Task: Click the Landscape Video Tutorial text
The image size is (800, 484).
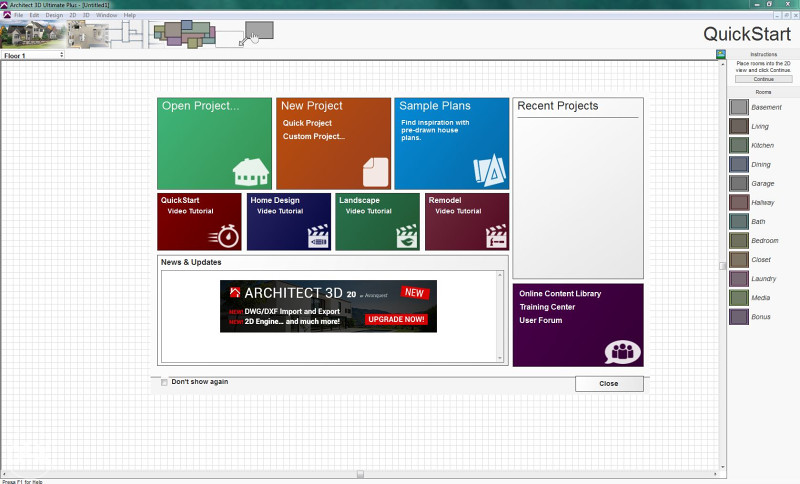Action: click(x=368, y=211)
